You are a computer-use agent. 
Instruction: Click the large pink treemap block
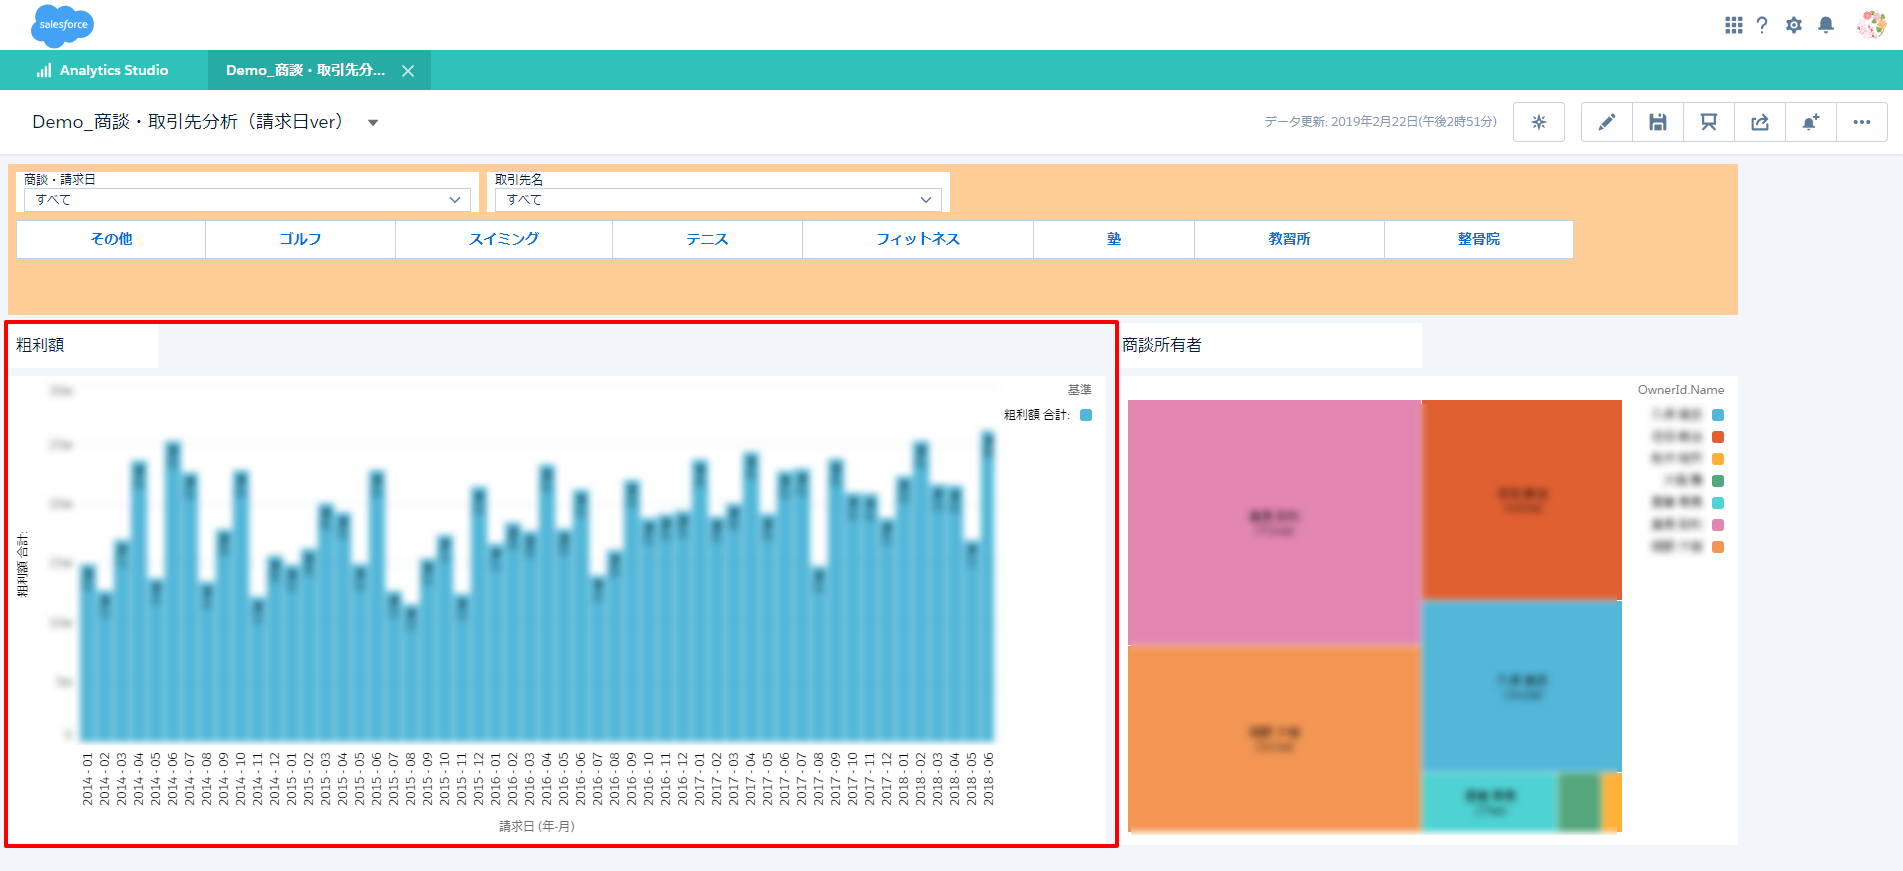coord(1273,521)
